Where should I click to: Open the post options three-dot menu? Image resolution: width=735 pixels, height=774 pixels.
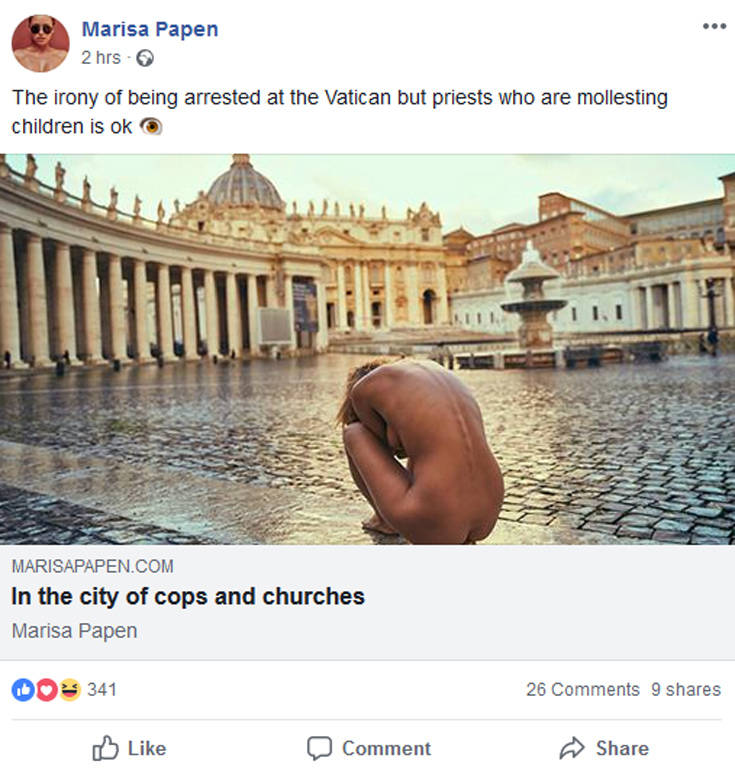pyautogui.click(x=713, y=27)
